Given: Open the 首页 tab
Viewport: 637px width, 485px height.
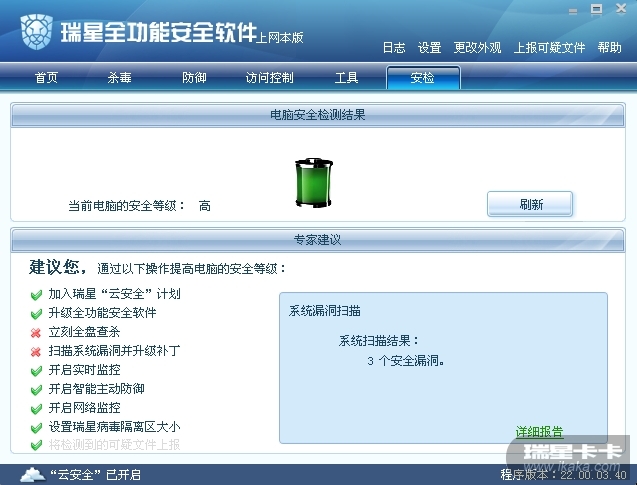Looking at the screenshot, I should 46,78.
